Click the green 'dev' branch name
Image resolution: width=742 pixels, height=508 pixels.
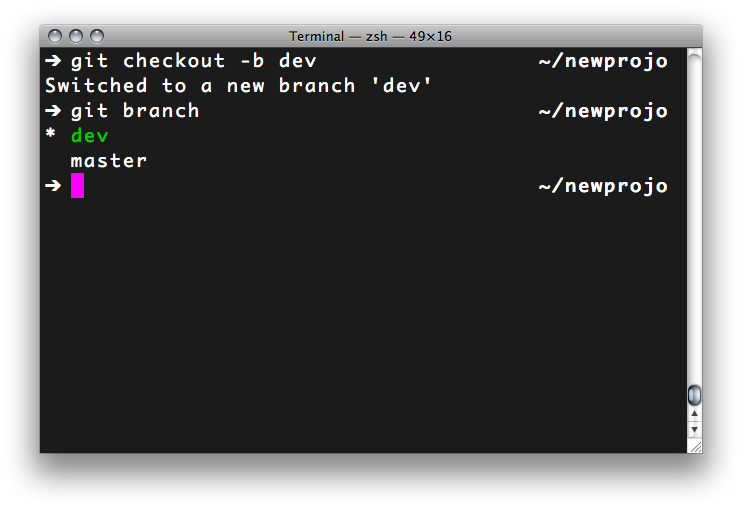click(90, 136)
